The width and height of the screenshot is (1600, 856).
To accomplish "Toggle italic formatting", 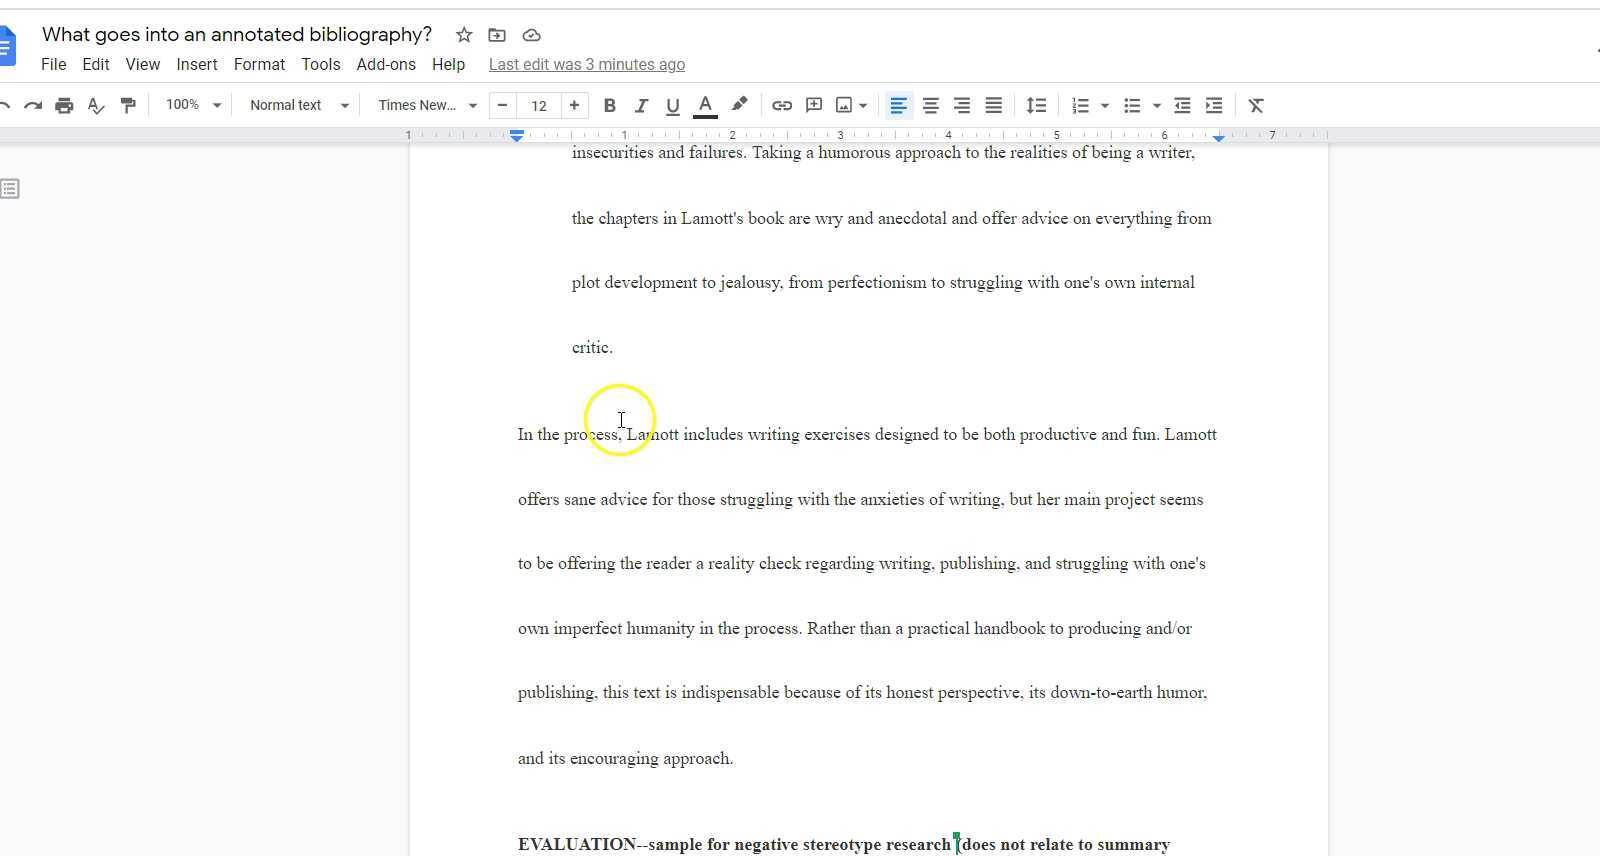I will click(x=641, y=105).
